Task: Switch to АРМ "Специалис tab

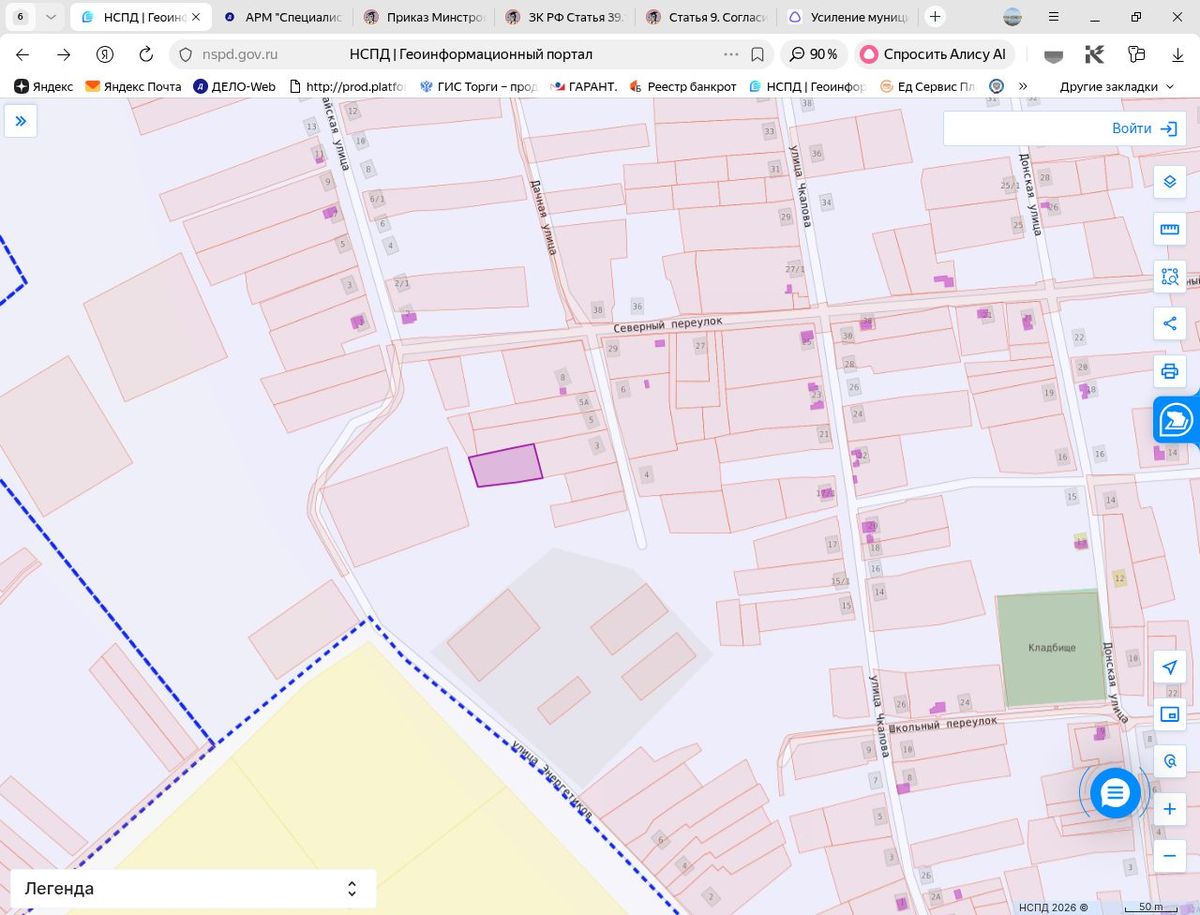Action: tap(284, 17)
